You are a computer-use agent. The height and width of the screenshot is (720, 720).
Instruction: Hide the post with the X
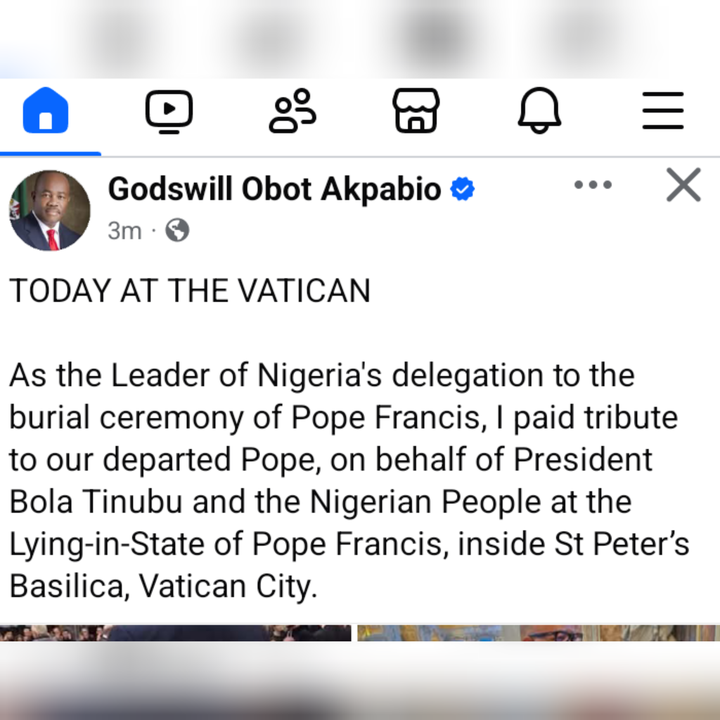tap(684, 185)
